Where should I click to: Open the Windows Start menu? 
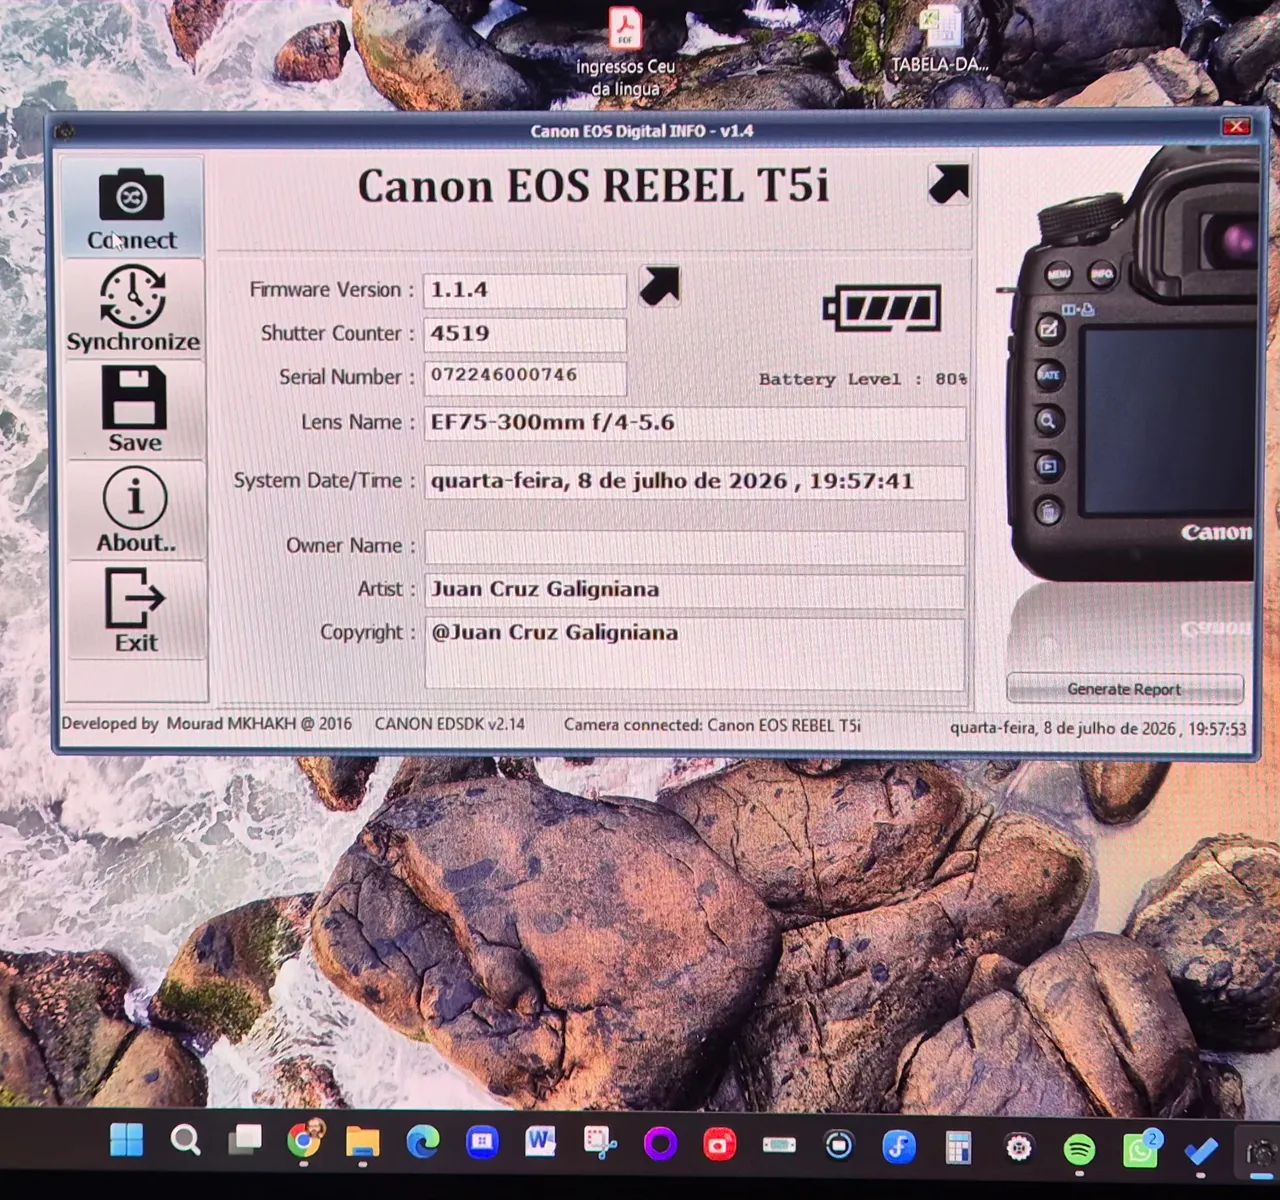point(126,1140)
